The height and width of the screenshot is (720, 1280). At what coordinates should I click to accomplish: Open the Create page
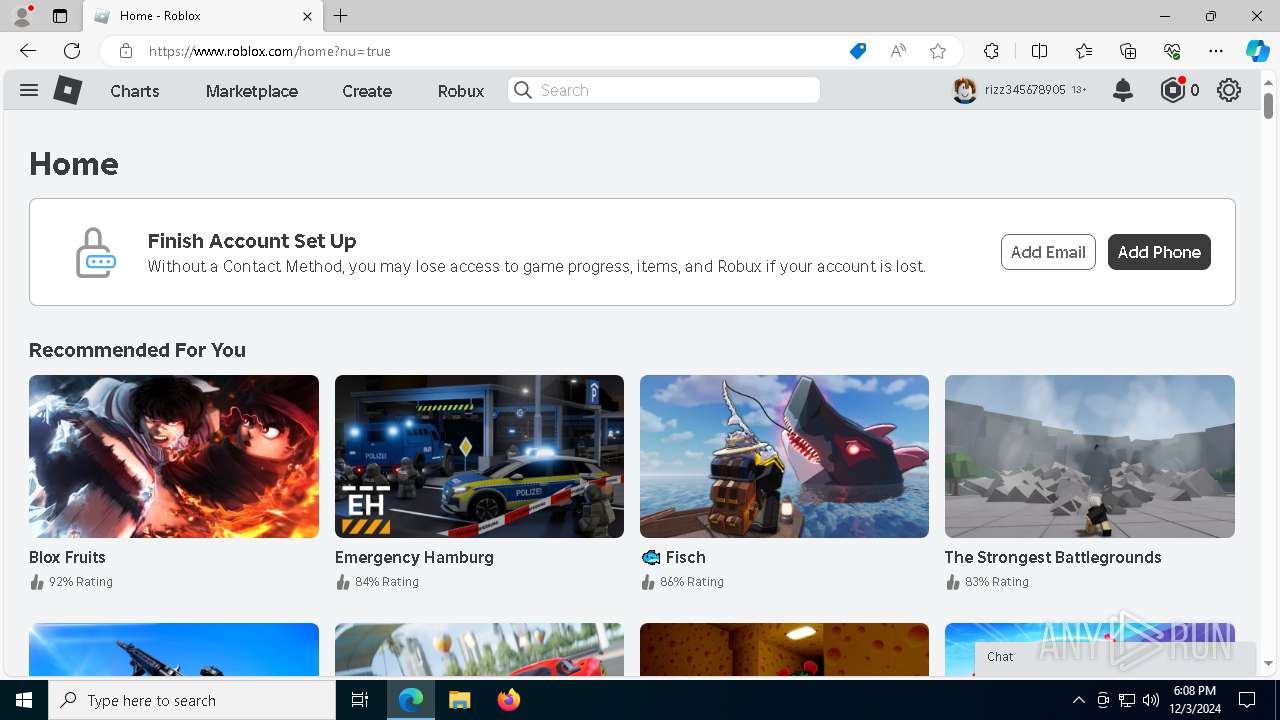[367, 91]
